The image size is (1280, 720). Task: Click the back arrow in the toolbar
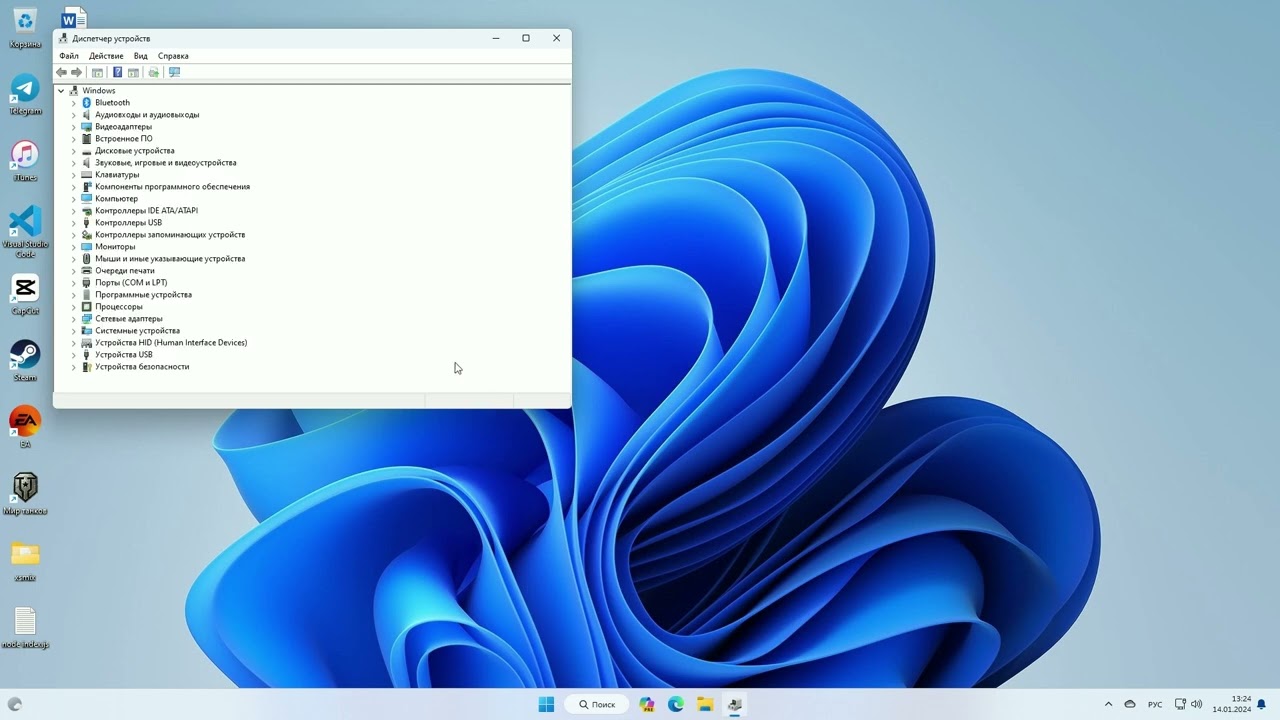point(62,72)
